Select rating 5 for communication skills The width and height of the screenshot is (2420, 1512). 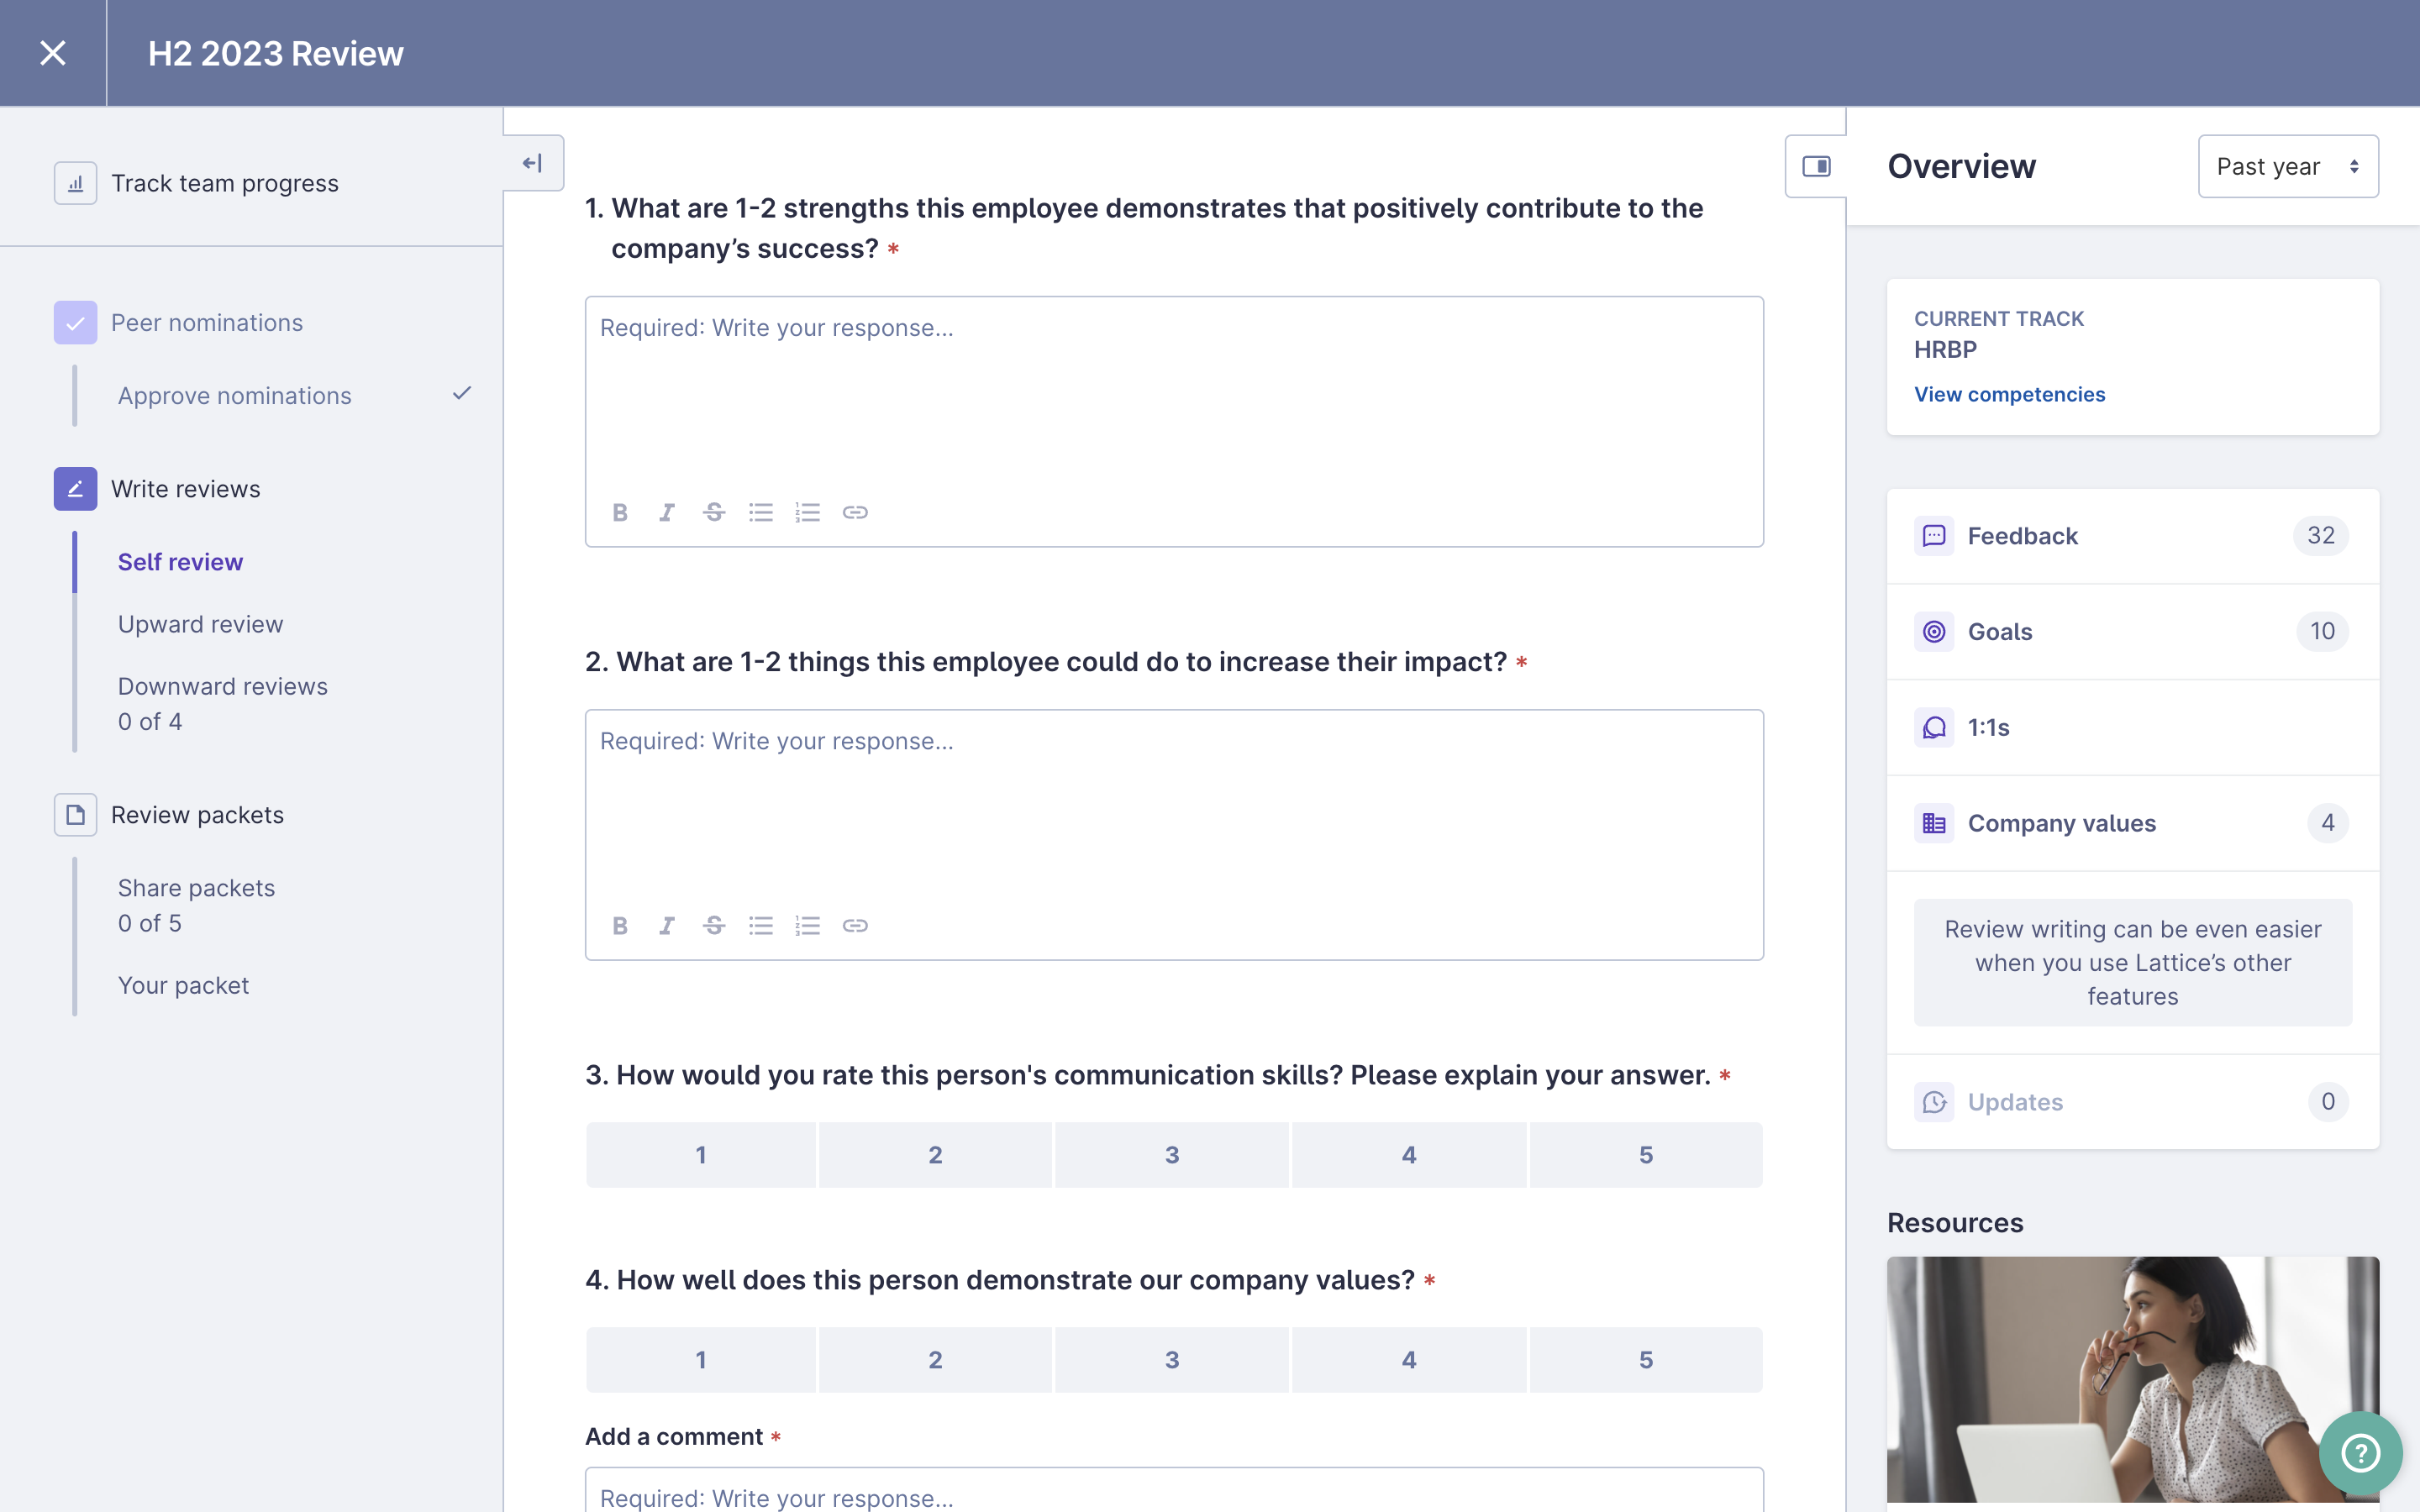(x=1645, y=1155)
